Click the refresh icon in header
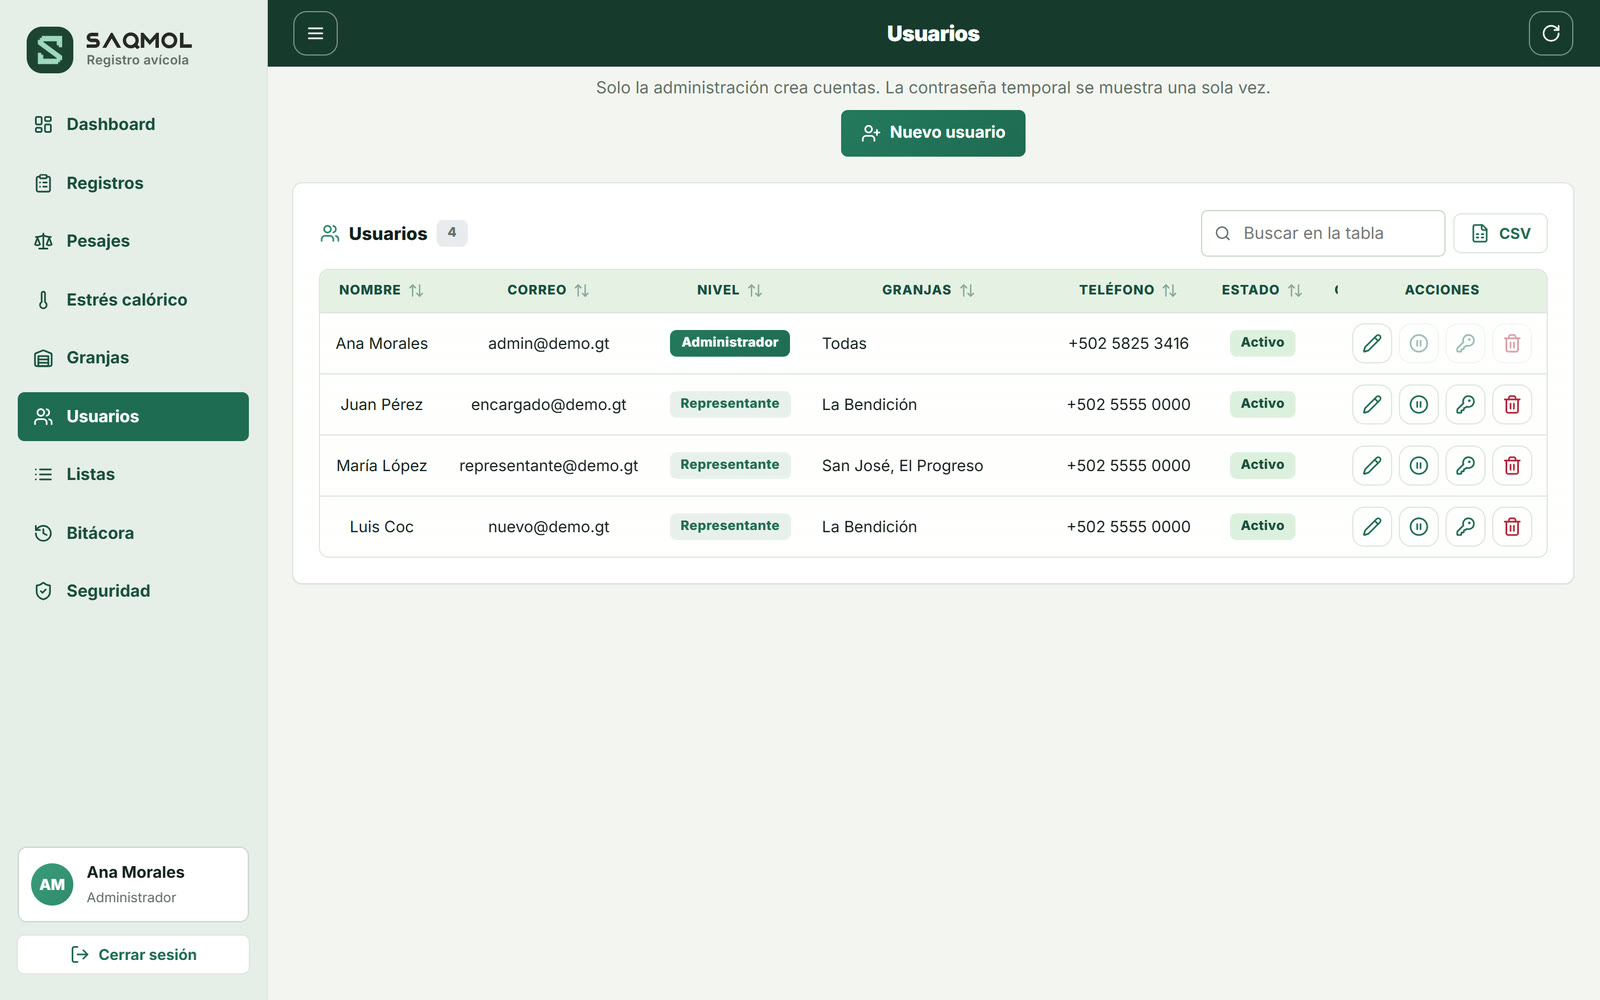The width and height of the screenshot is (1600, 1000). [x=1551, y=33]
